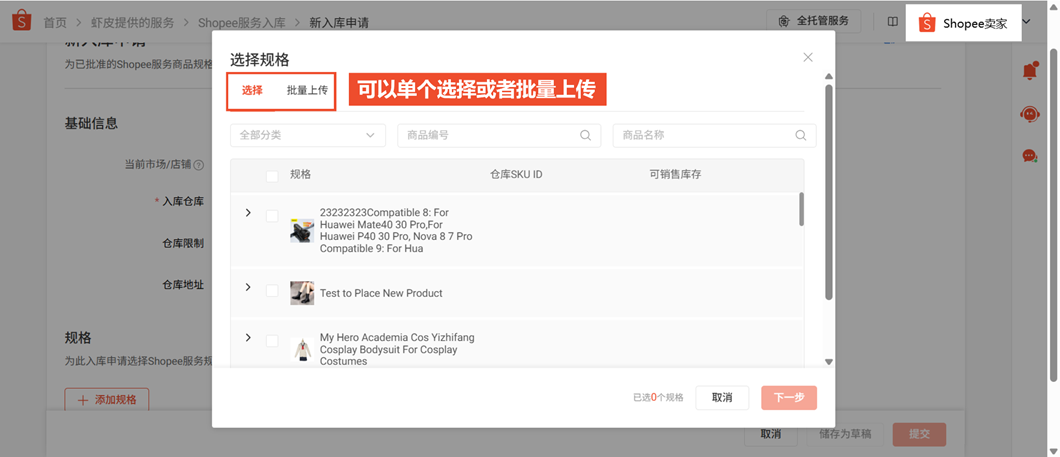
Task: Open the 全部分类 category dropdown
Action: click(x=308, y=135)
